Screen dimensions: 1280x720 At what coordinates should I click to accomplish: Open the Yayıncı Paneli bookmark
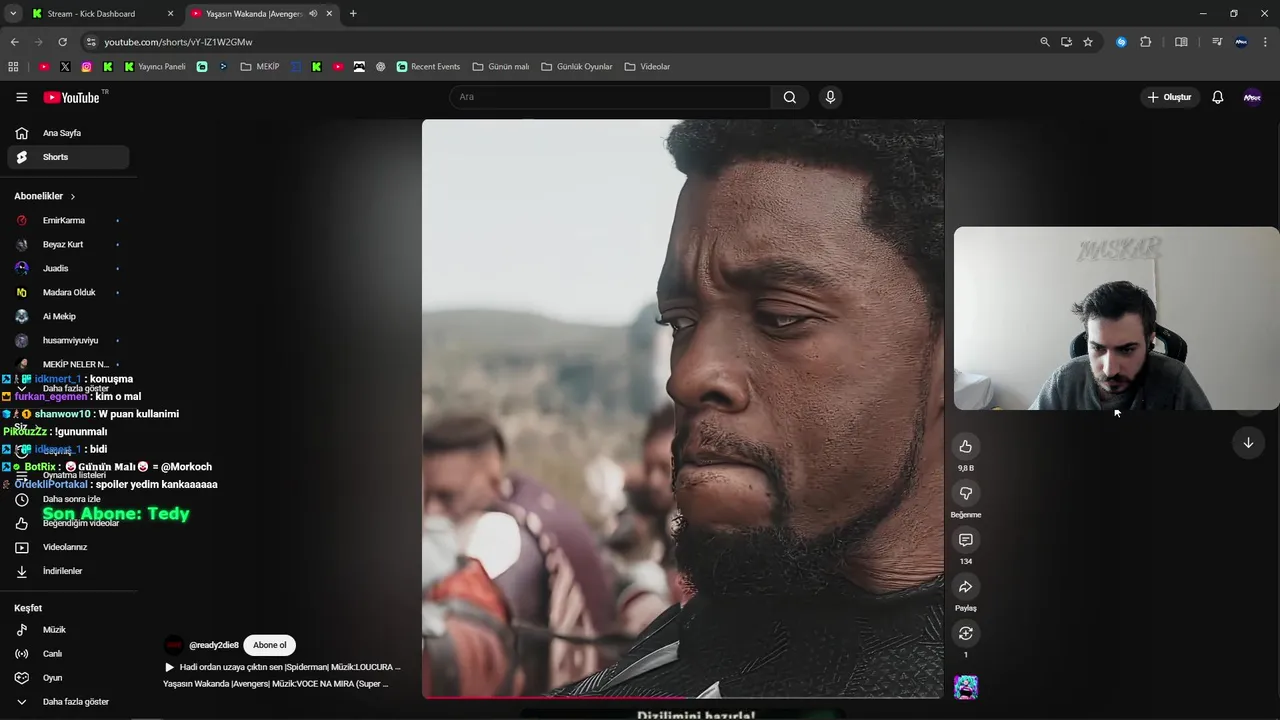[154, 67]
